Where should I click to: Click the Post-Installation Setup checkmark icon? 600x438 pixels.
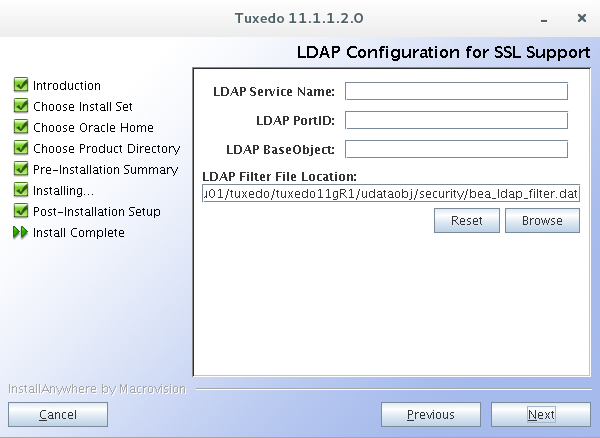(21, 211)
